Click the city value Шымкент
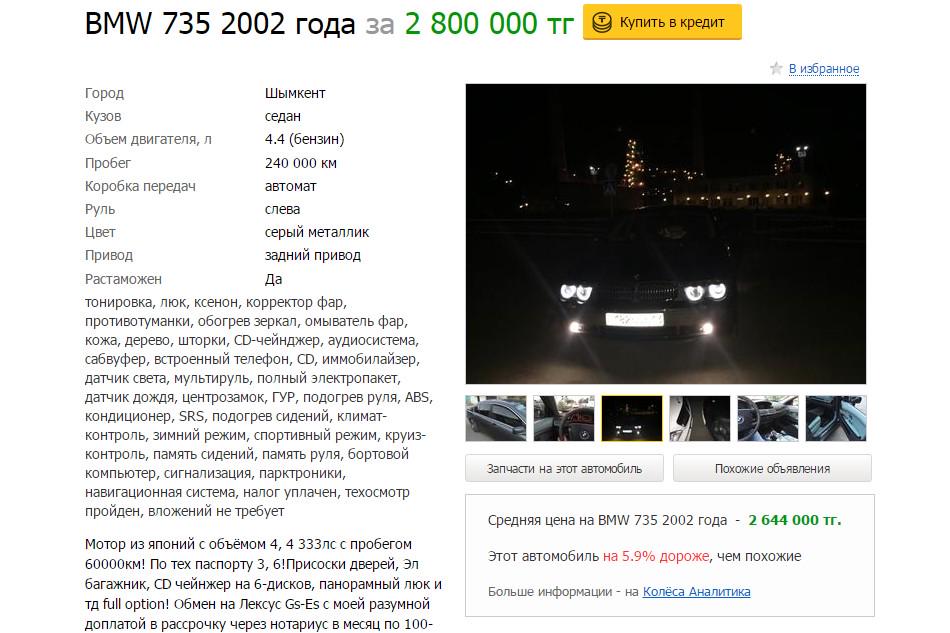The height and width of the screenshot is (633, 950). pyautogui.click(x=295, y=93)
